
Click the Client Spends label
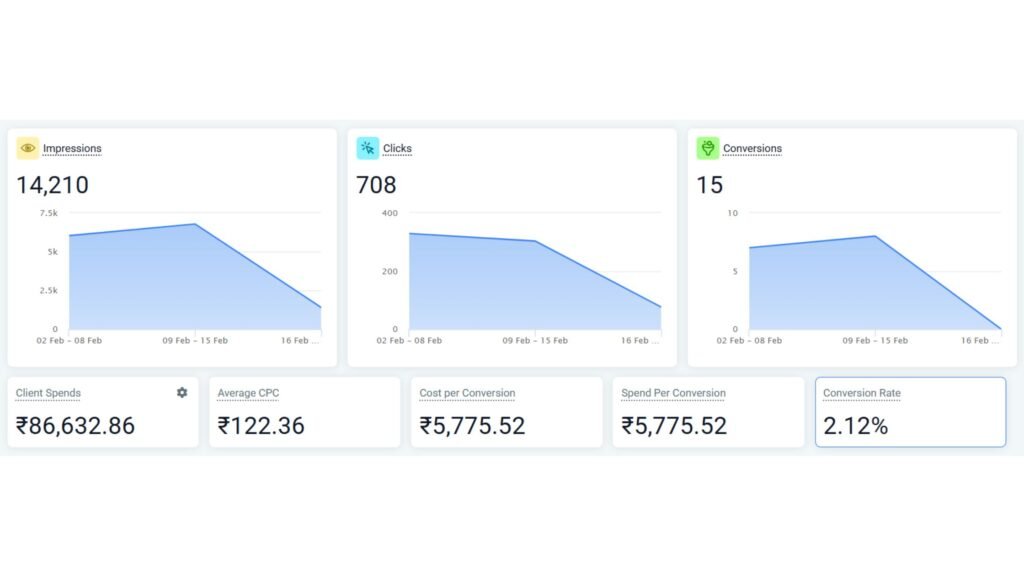pos(46,393)
